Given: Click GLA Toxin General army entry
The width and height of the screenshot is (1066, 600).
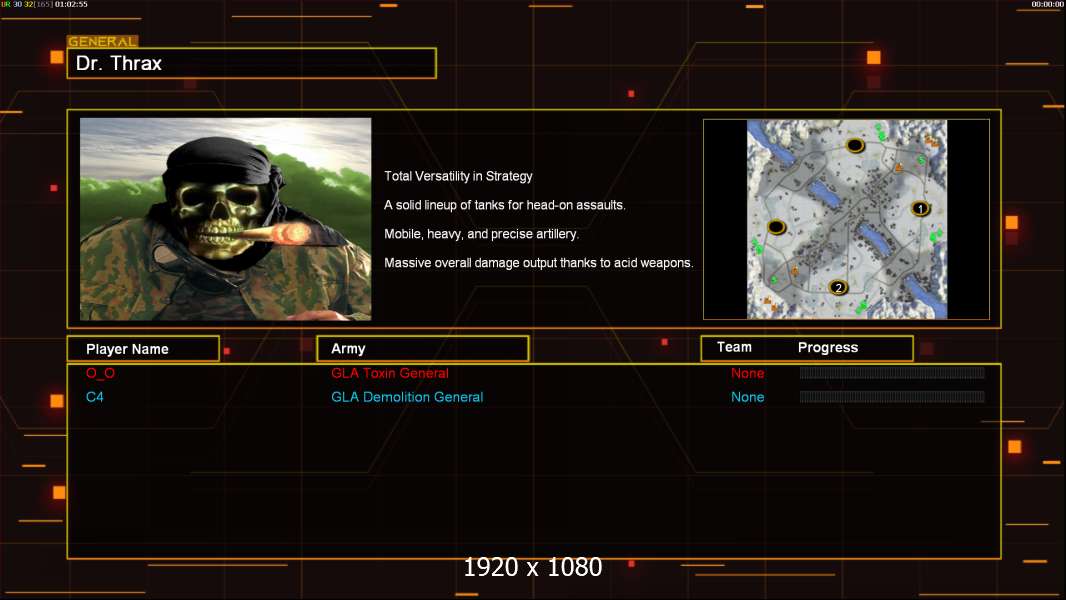Looking at the screenshot, I should [x=390, y=373].
